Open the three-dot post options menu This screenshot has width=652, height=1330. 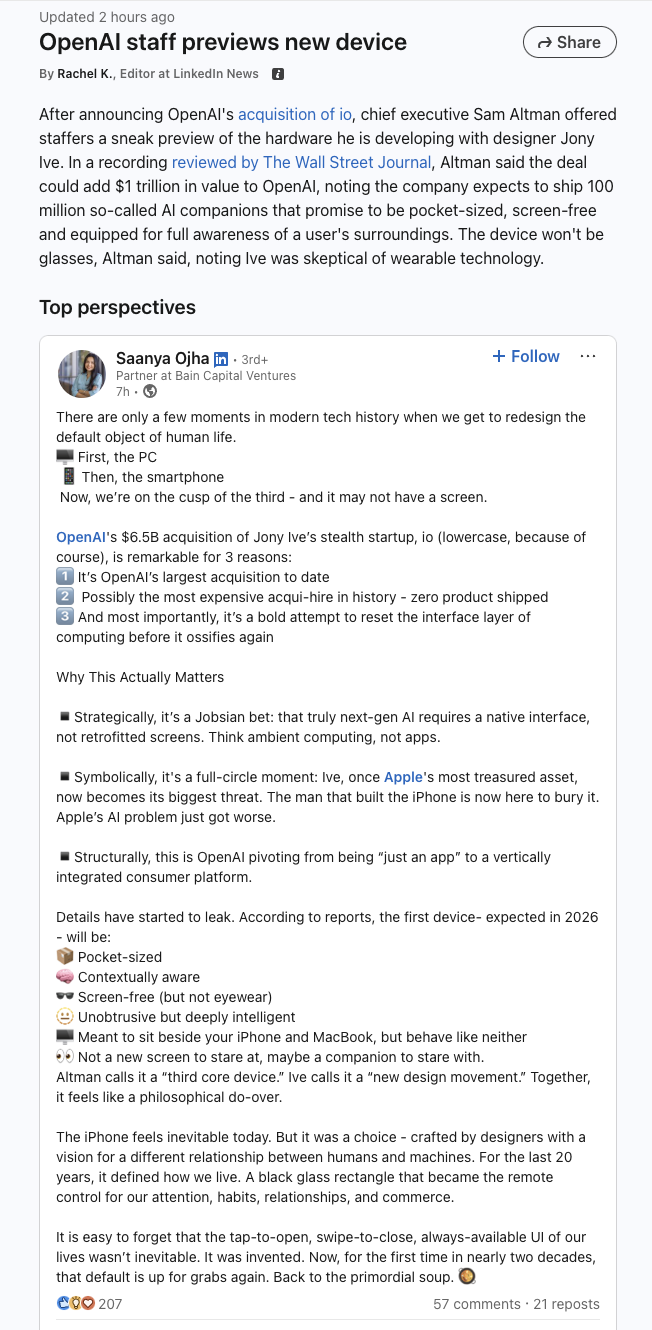tap(588, 356)
